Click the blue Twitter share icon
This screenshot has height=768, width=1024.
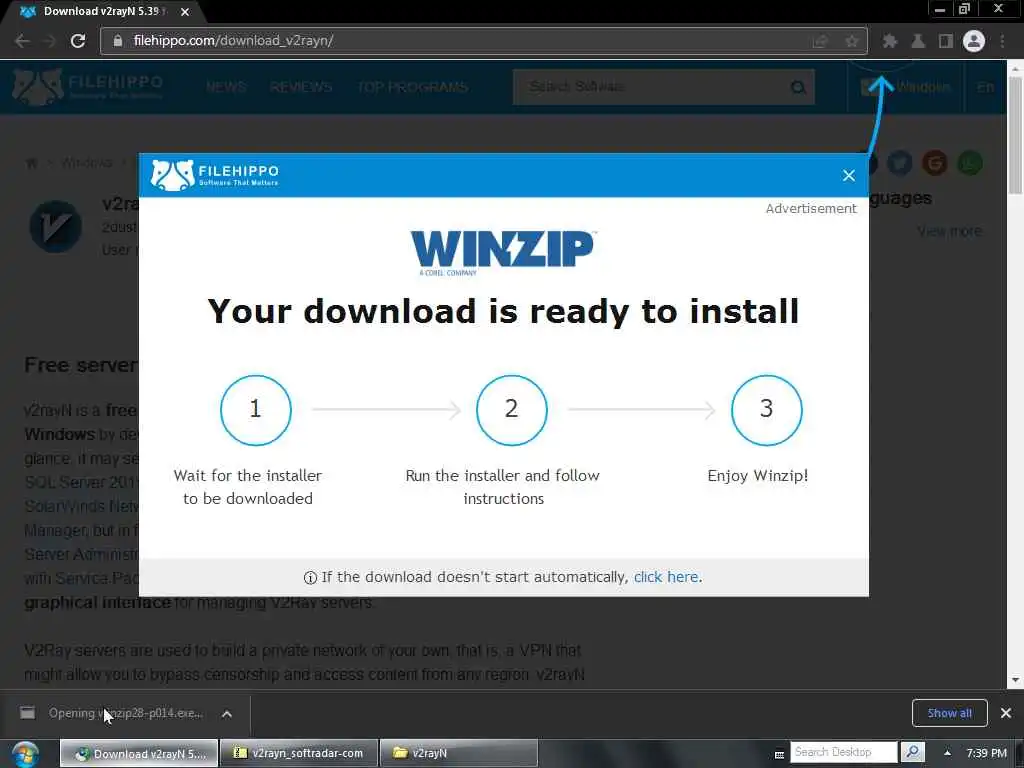pyautogui.click(x=899, y=163)
